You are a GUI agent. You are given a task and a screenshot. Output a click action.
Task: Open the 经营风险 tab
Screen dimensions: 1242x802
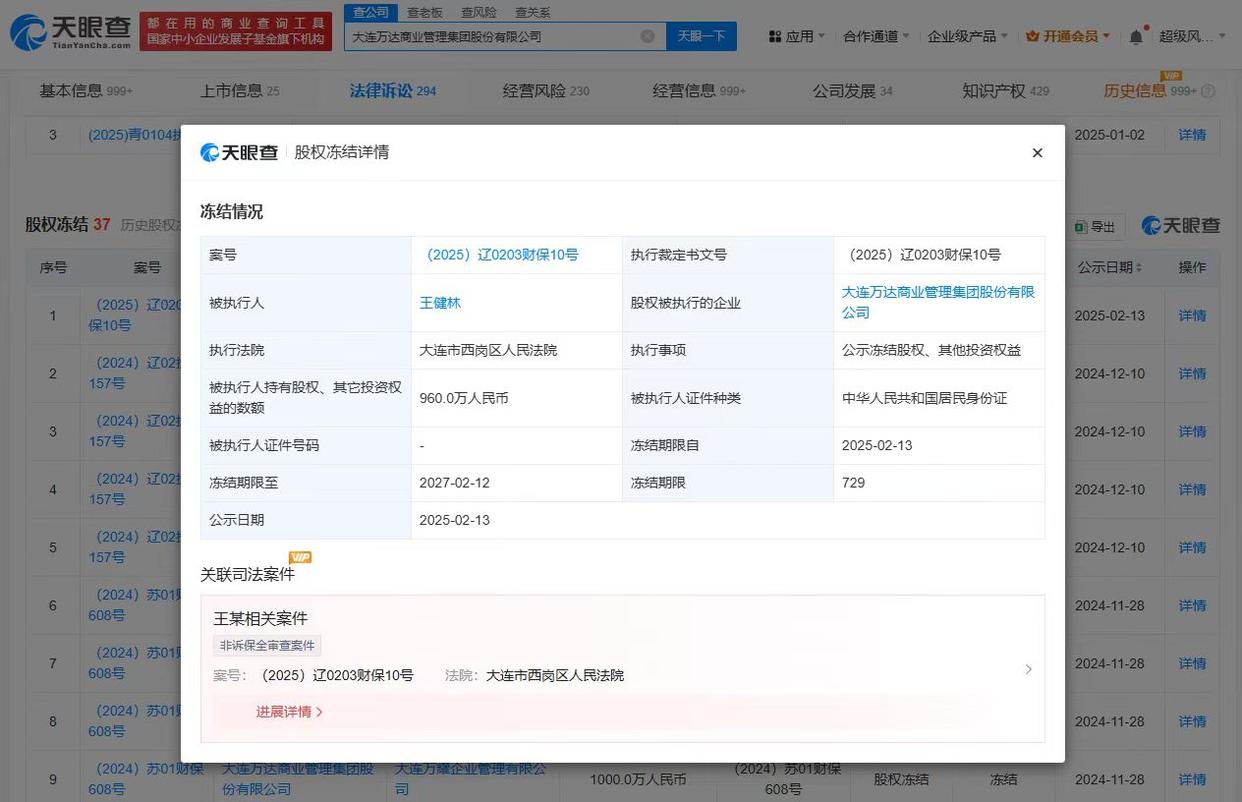[546, 91]
